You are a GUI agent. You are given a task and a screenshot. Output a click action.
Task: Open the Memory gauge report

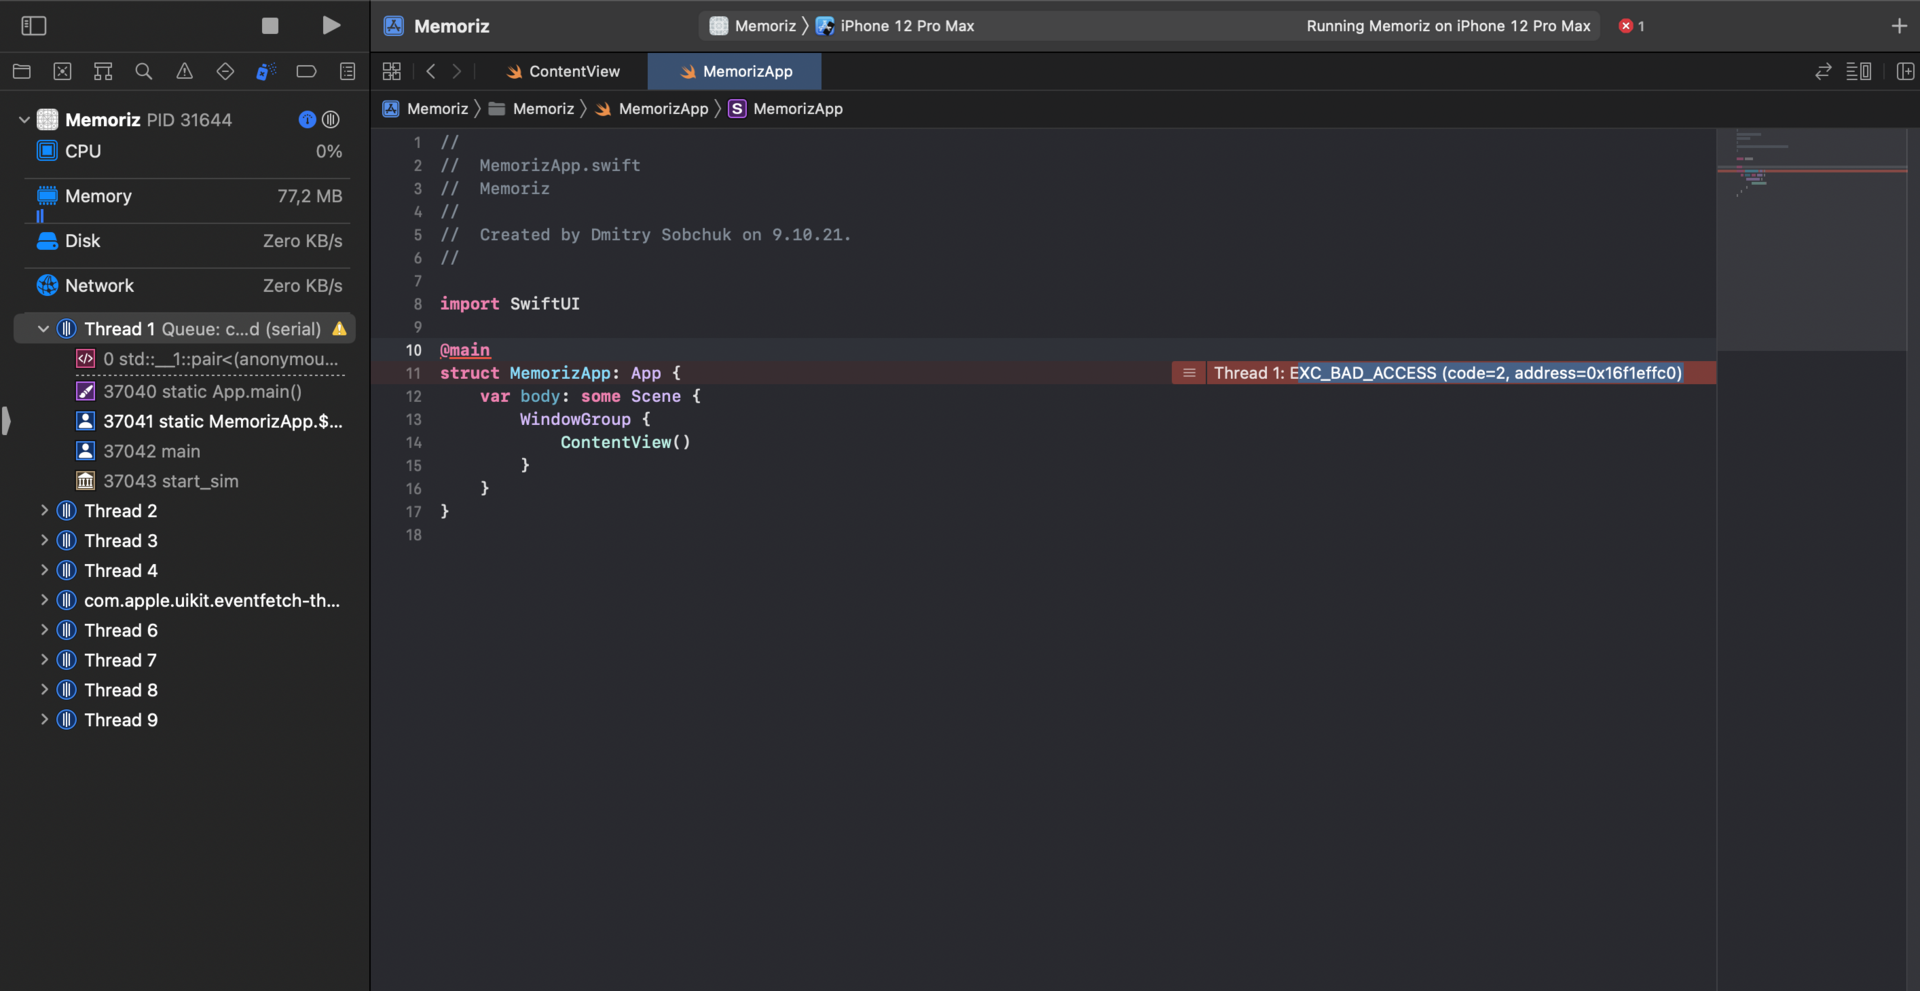click(189, 197)
